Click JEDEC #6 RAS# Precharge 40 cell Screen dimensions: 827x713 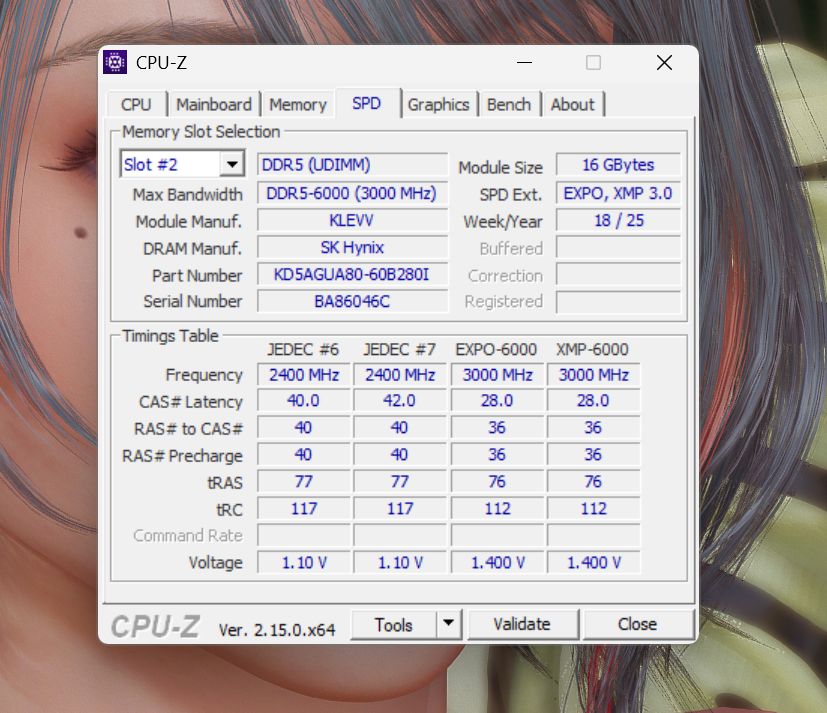[x=304, y=455]
